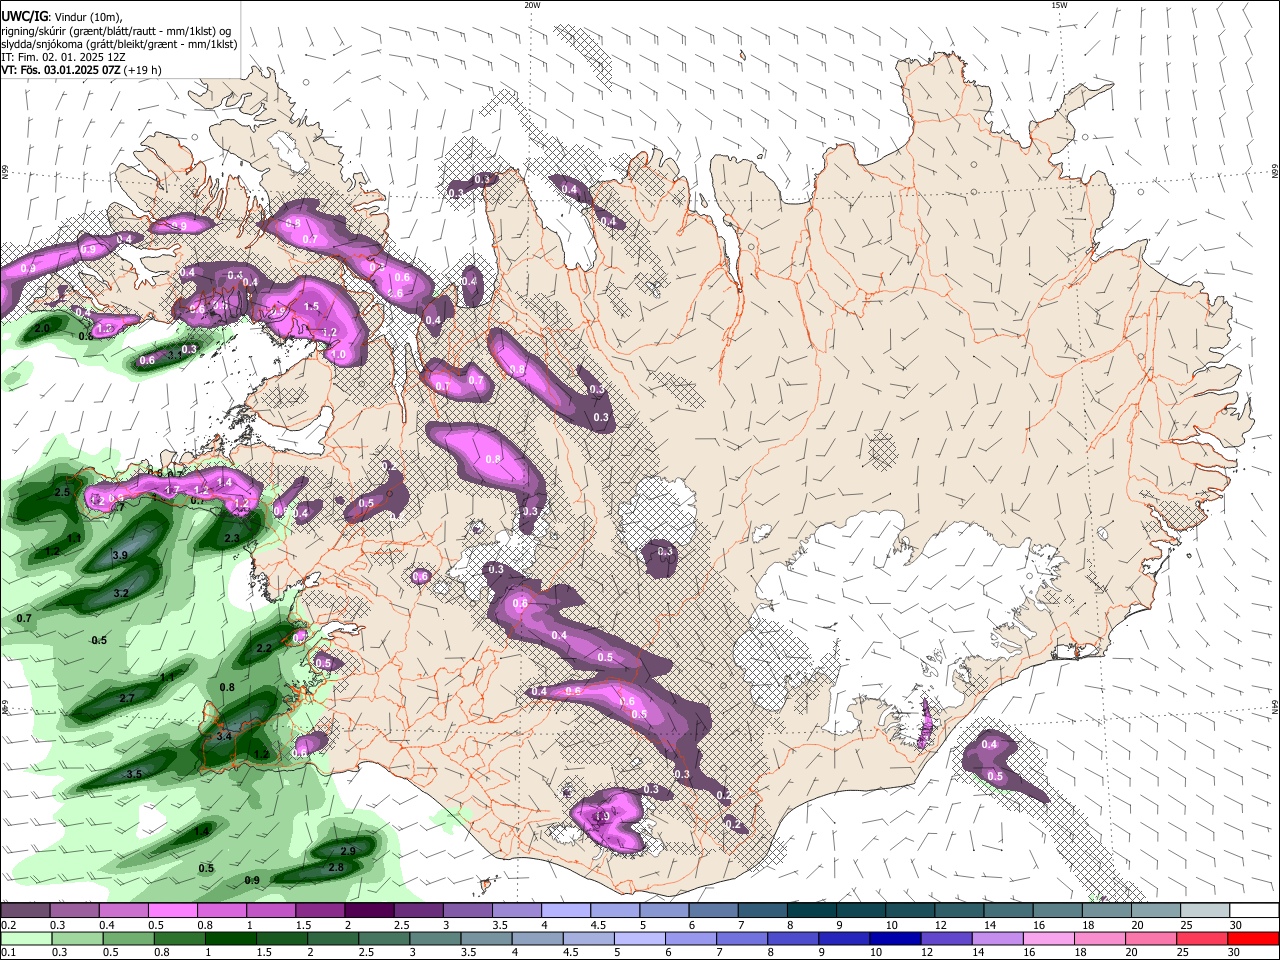Click the '3.4' rain value on the map
1280x960 pixels.
click(224, 736)
